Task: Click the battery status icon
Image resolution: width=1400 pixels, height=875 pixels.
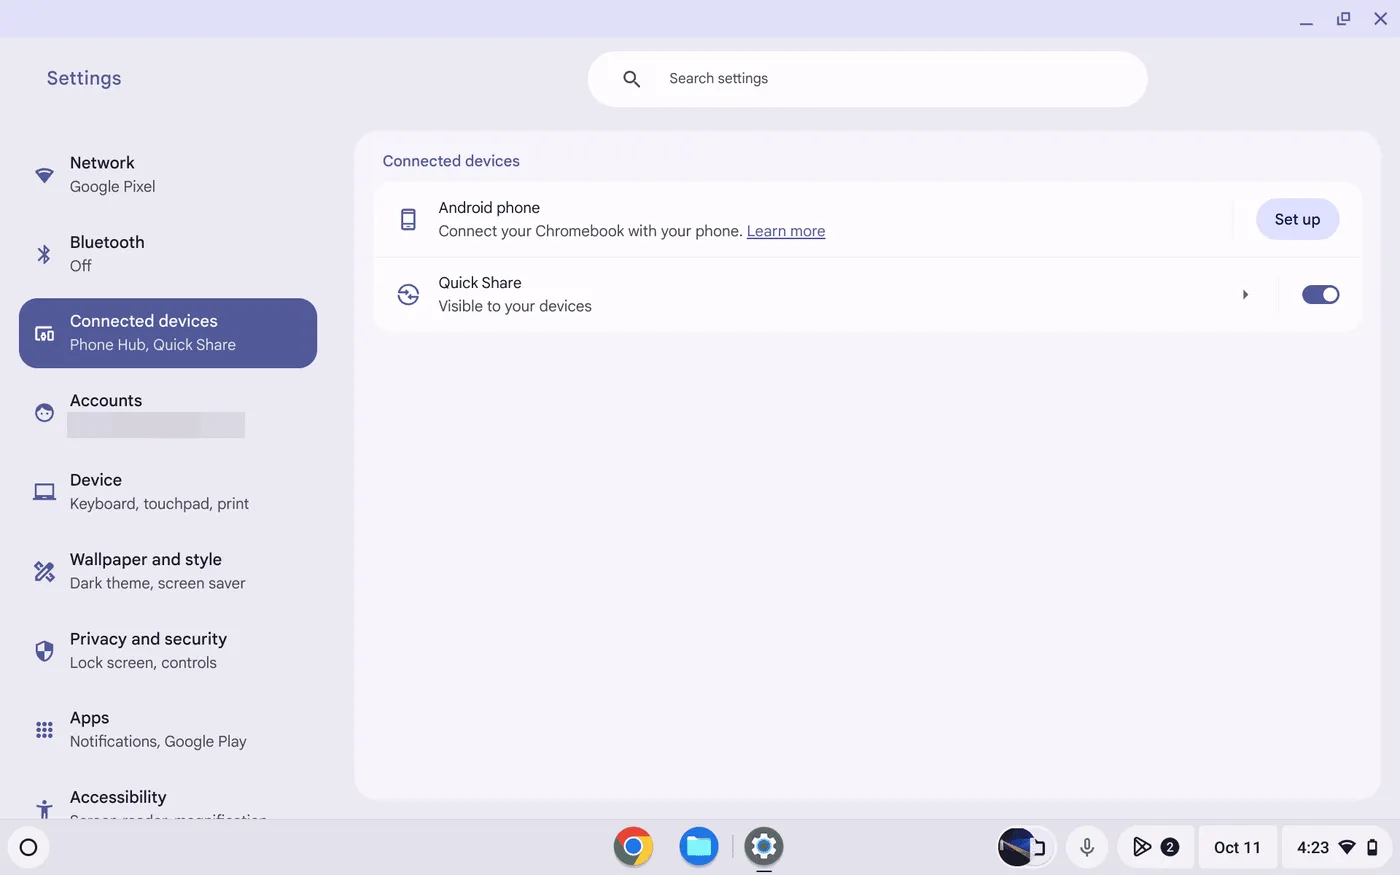Action: [1372, 848]
